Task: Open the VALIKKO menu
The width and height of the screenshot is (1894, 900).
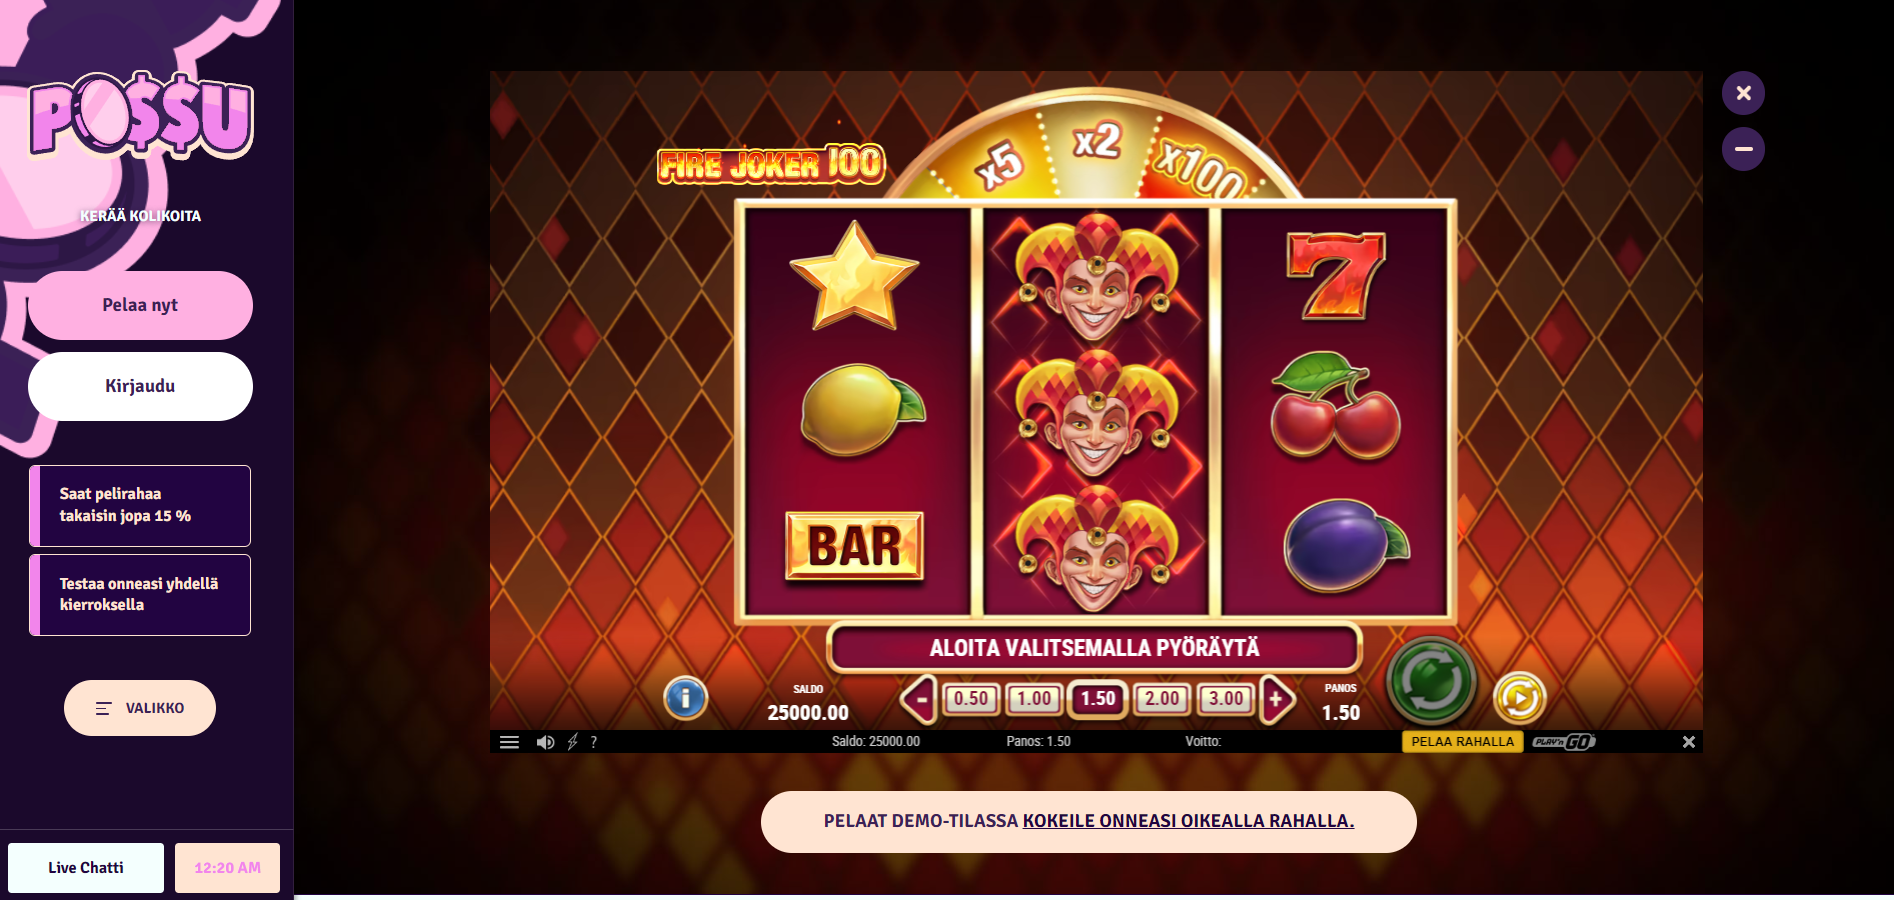Action: click(x=140, y=708)
